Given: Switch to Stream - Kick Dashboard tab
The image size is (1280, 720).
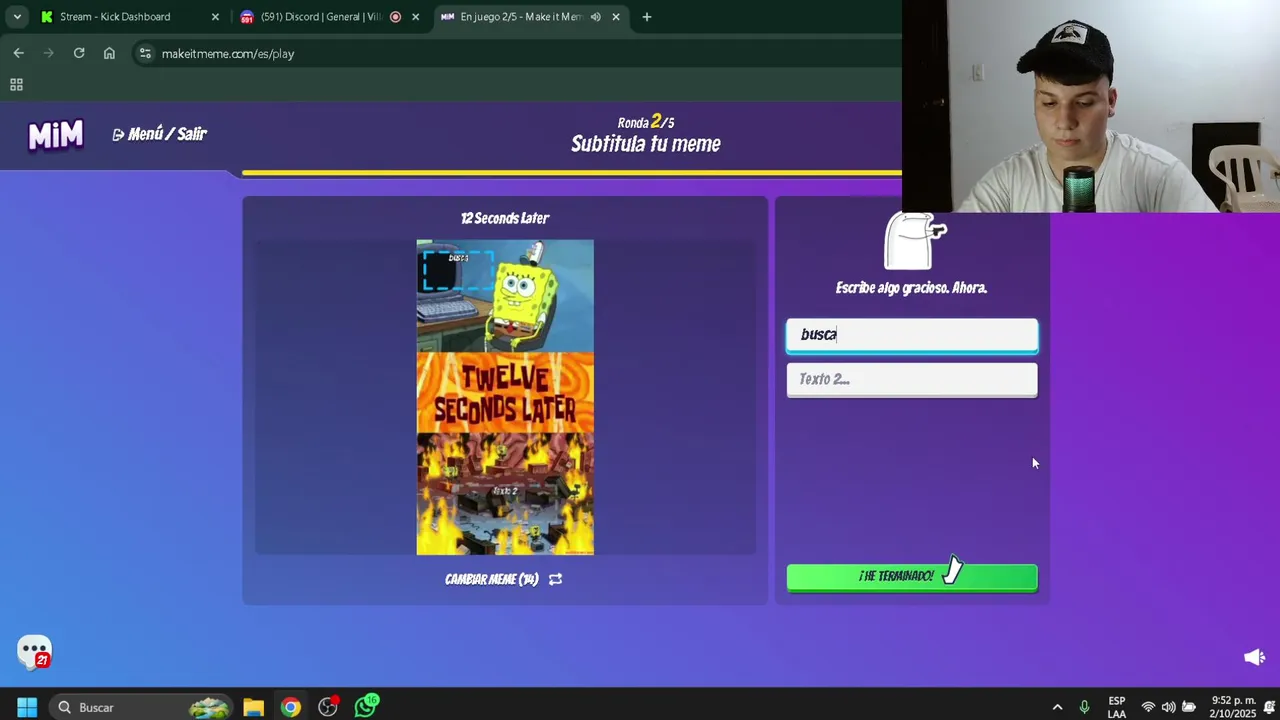Looking at the screenshot, I should (115, 17).
